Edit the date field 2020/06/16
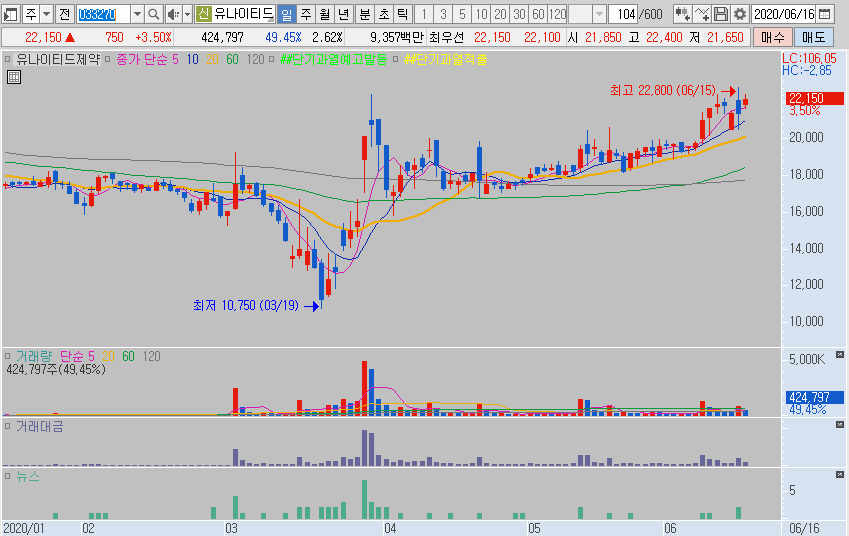Screen dimensions: 849x536 (x=784, y=14)
